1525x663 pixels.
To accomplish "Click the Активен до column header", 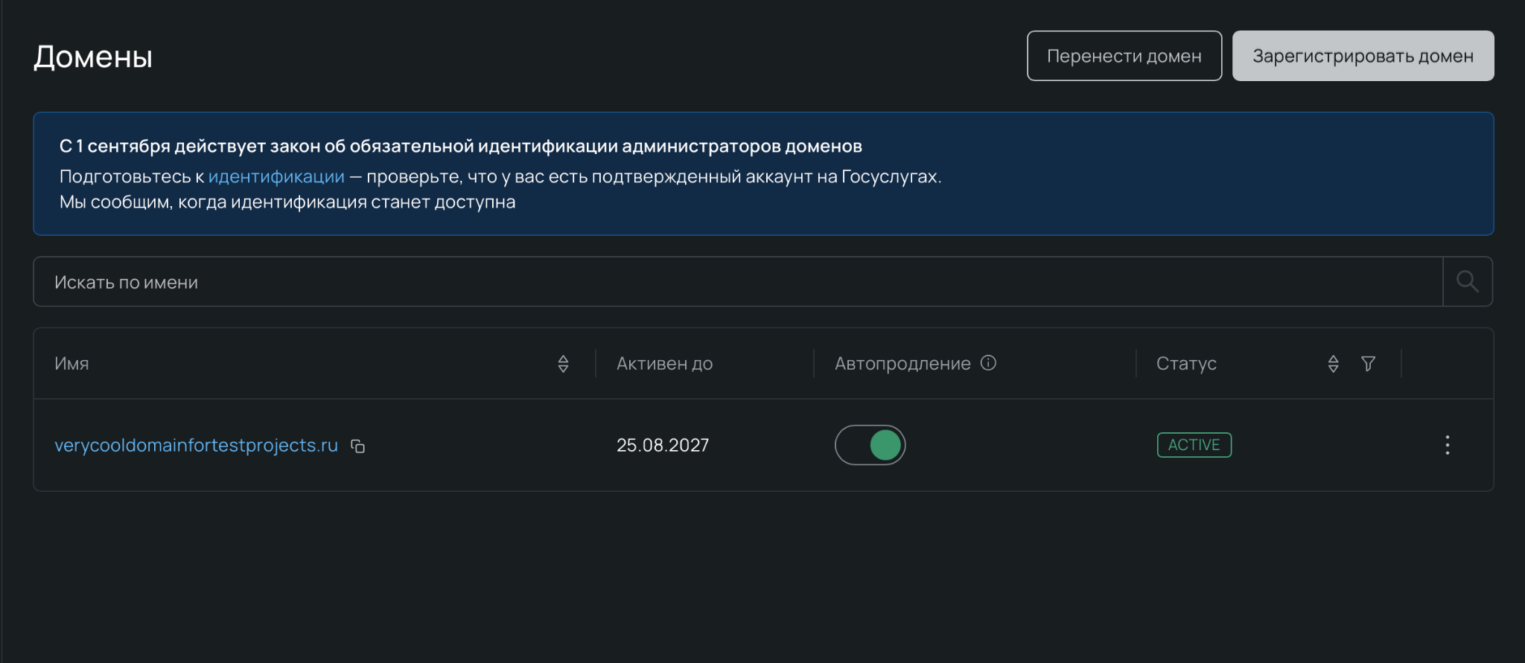I will pos(664,364).
